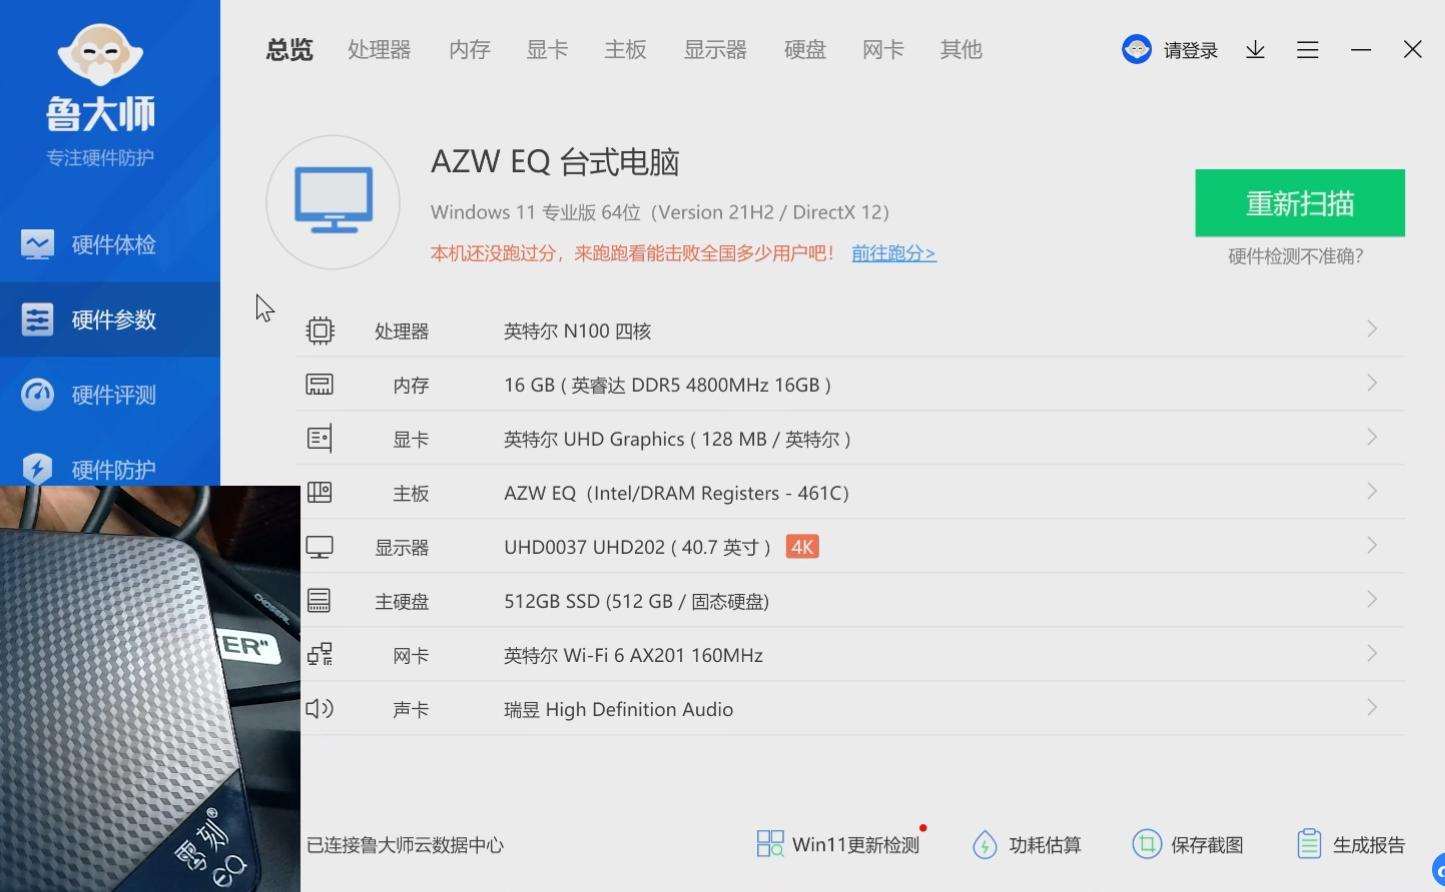
Task: Click the 鲁大师 logo at top left
Action: click(x=100, y=80)
